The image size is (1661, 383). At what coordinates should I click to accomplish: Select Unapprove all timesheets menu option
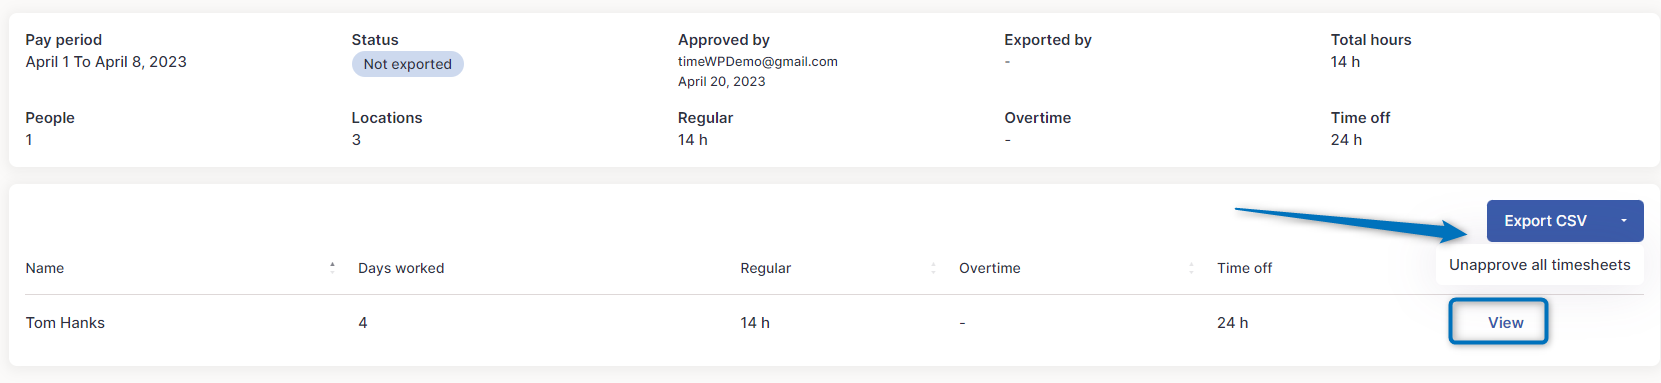pyautogui.click(x=1540, y=265)
